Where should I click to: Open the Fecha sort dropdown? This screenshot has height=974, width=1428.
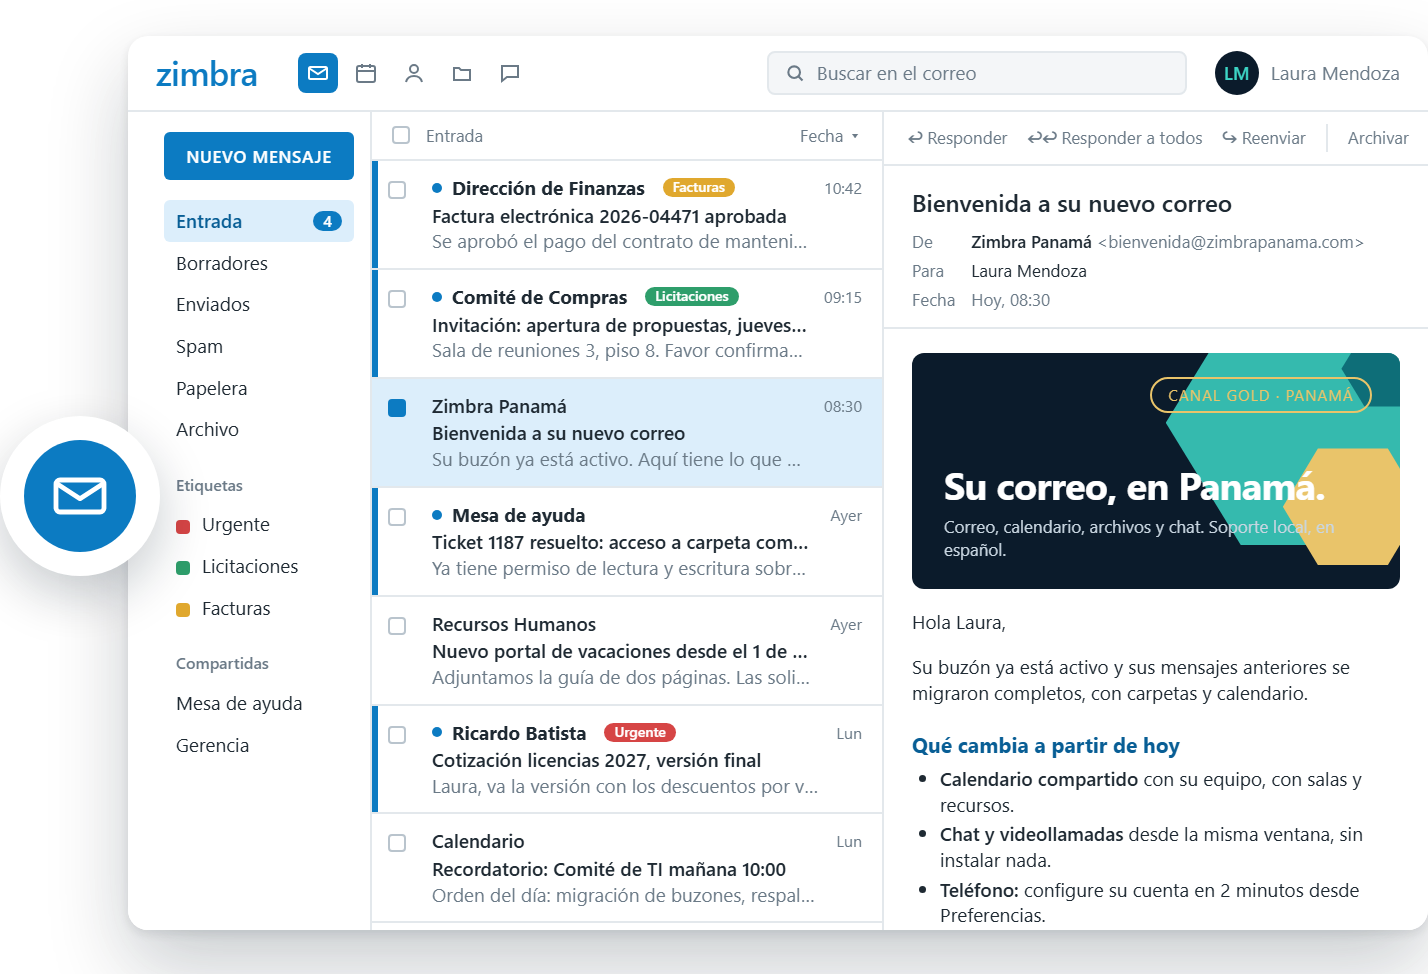[829, 136]
